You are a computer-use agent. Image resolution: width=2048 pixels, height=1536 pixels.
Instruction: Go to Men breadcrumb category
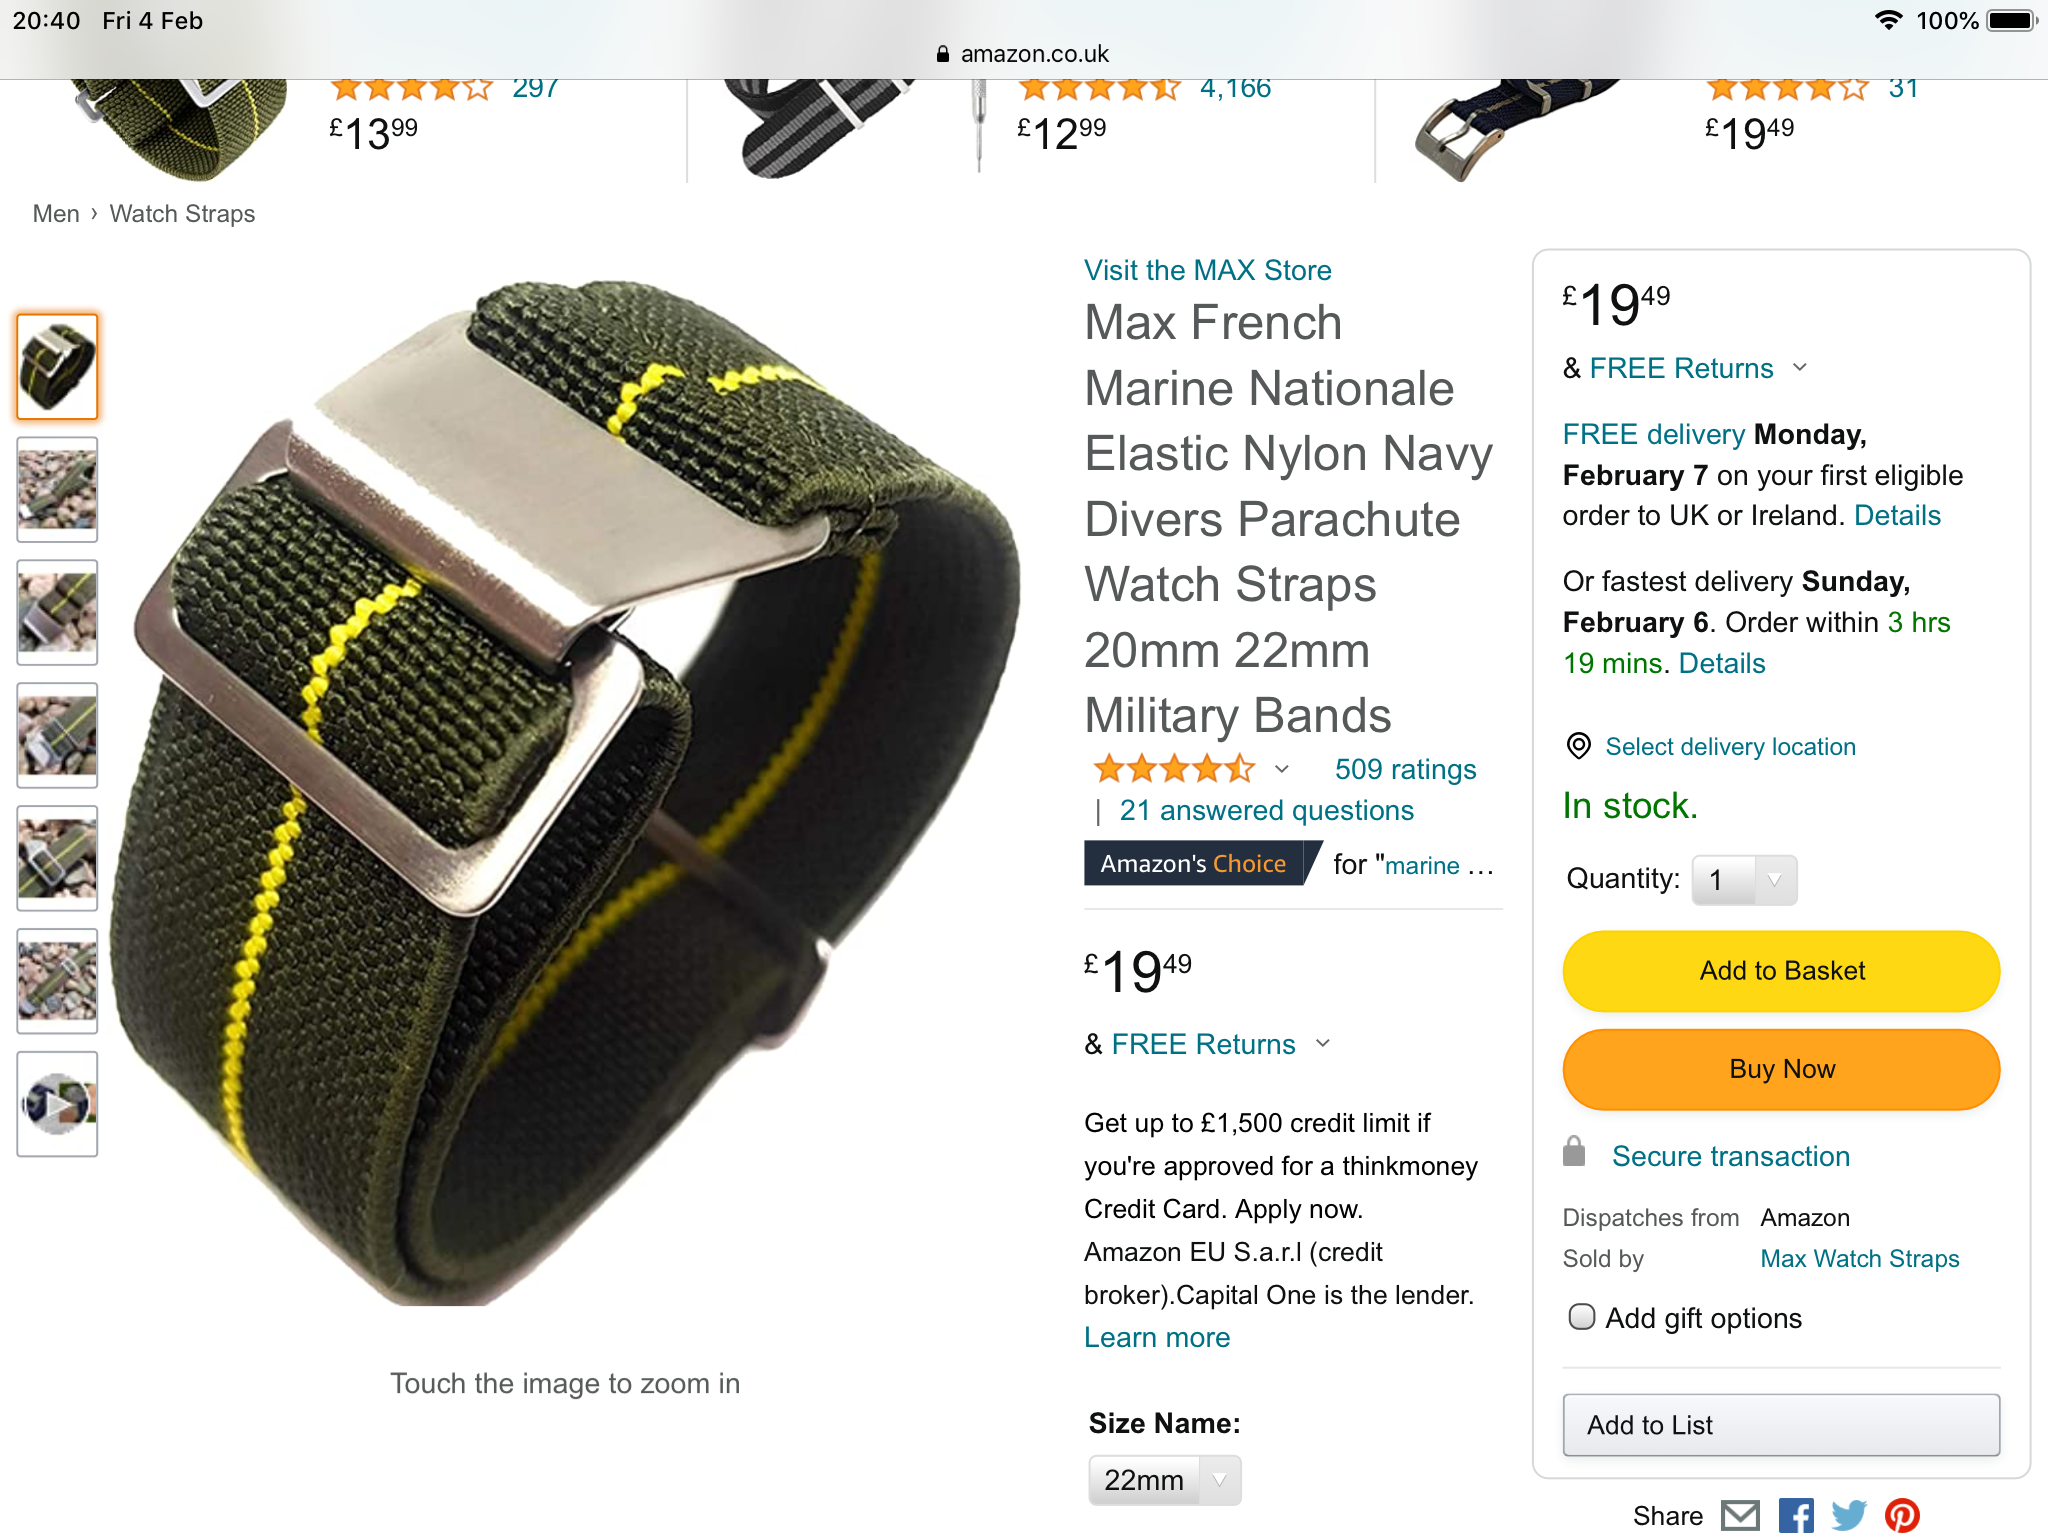(x=56, y=214)
